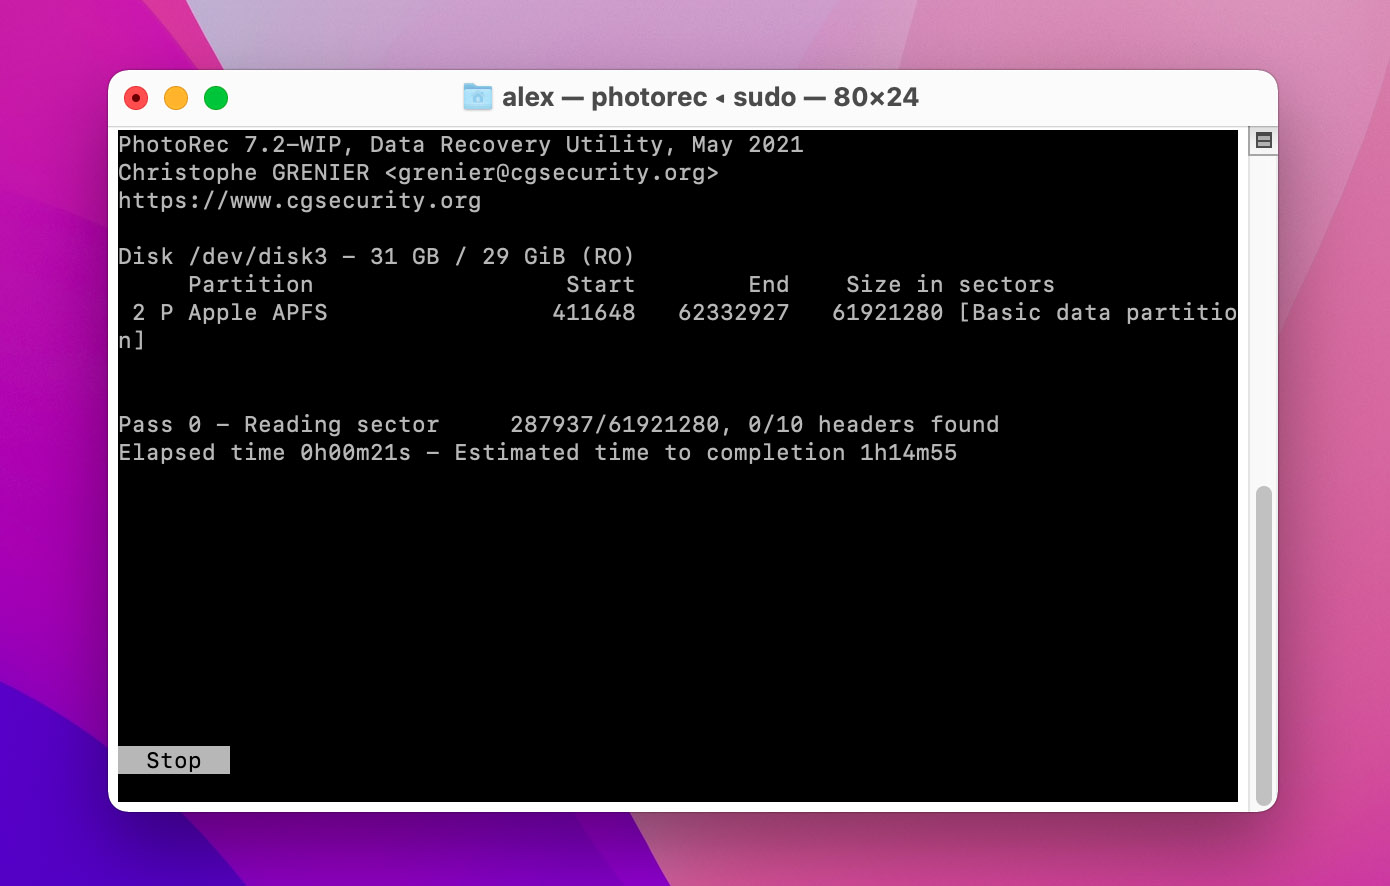Click the "1h14m55" estimated completion time

pos(909,453)
